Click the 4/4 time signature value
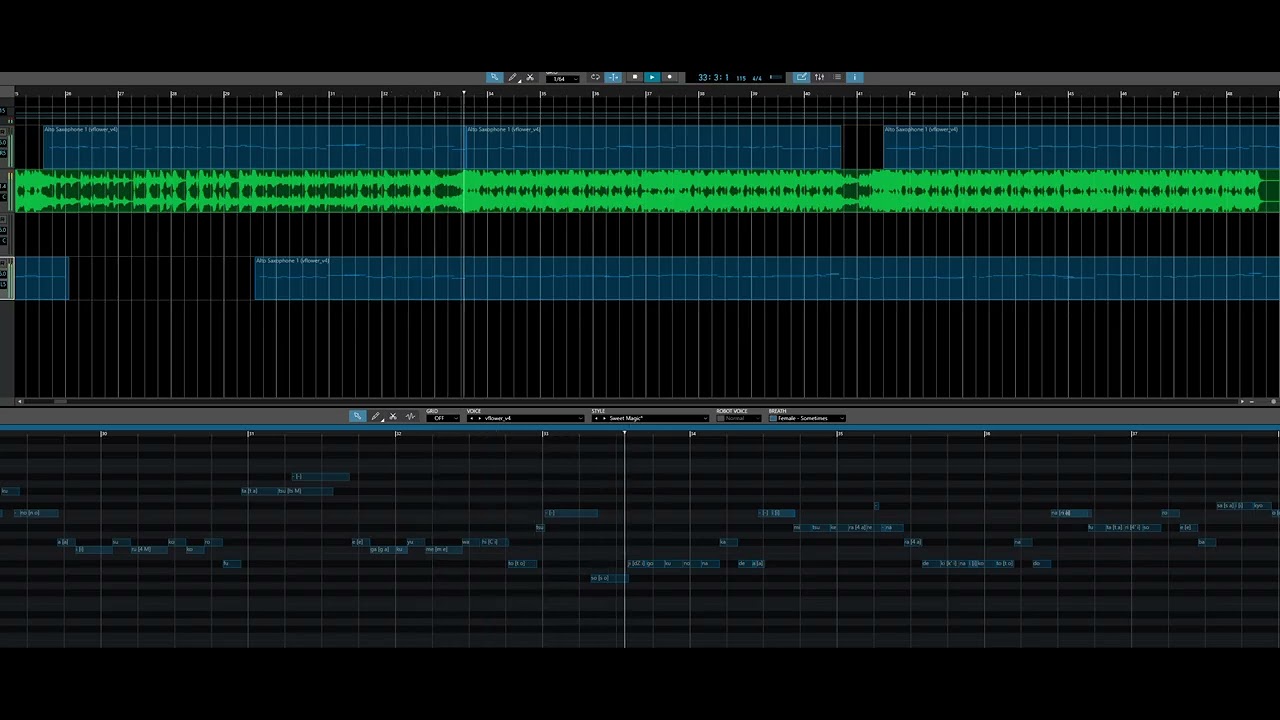The width and height of the screenshot is (1280, 720). [757, 77]
